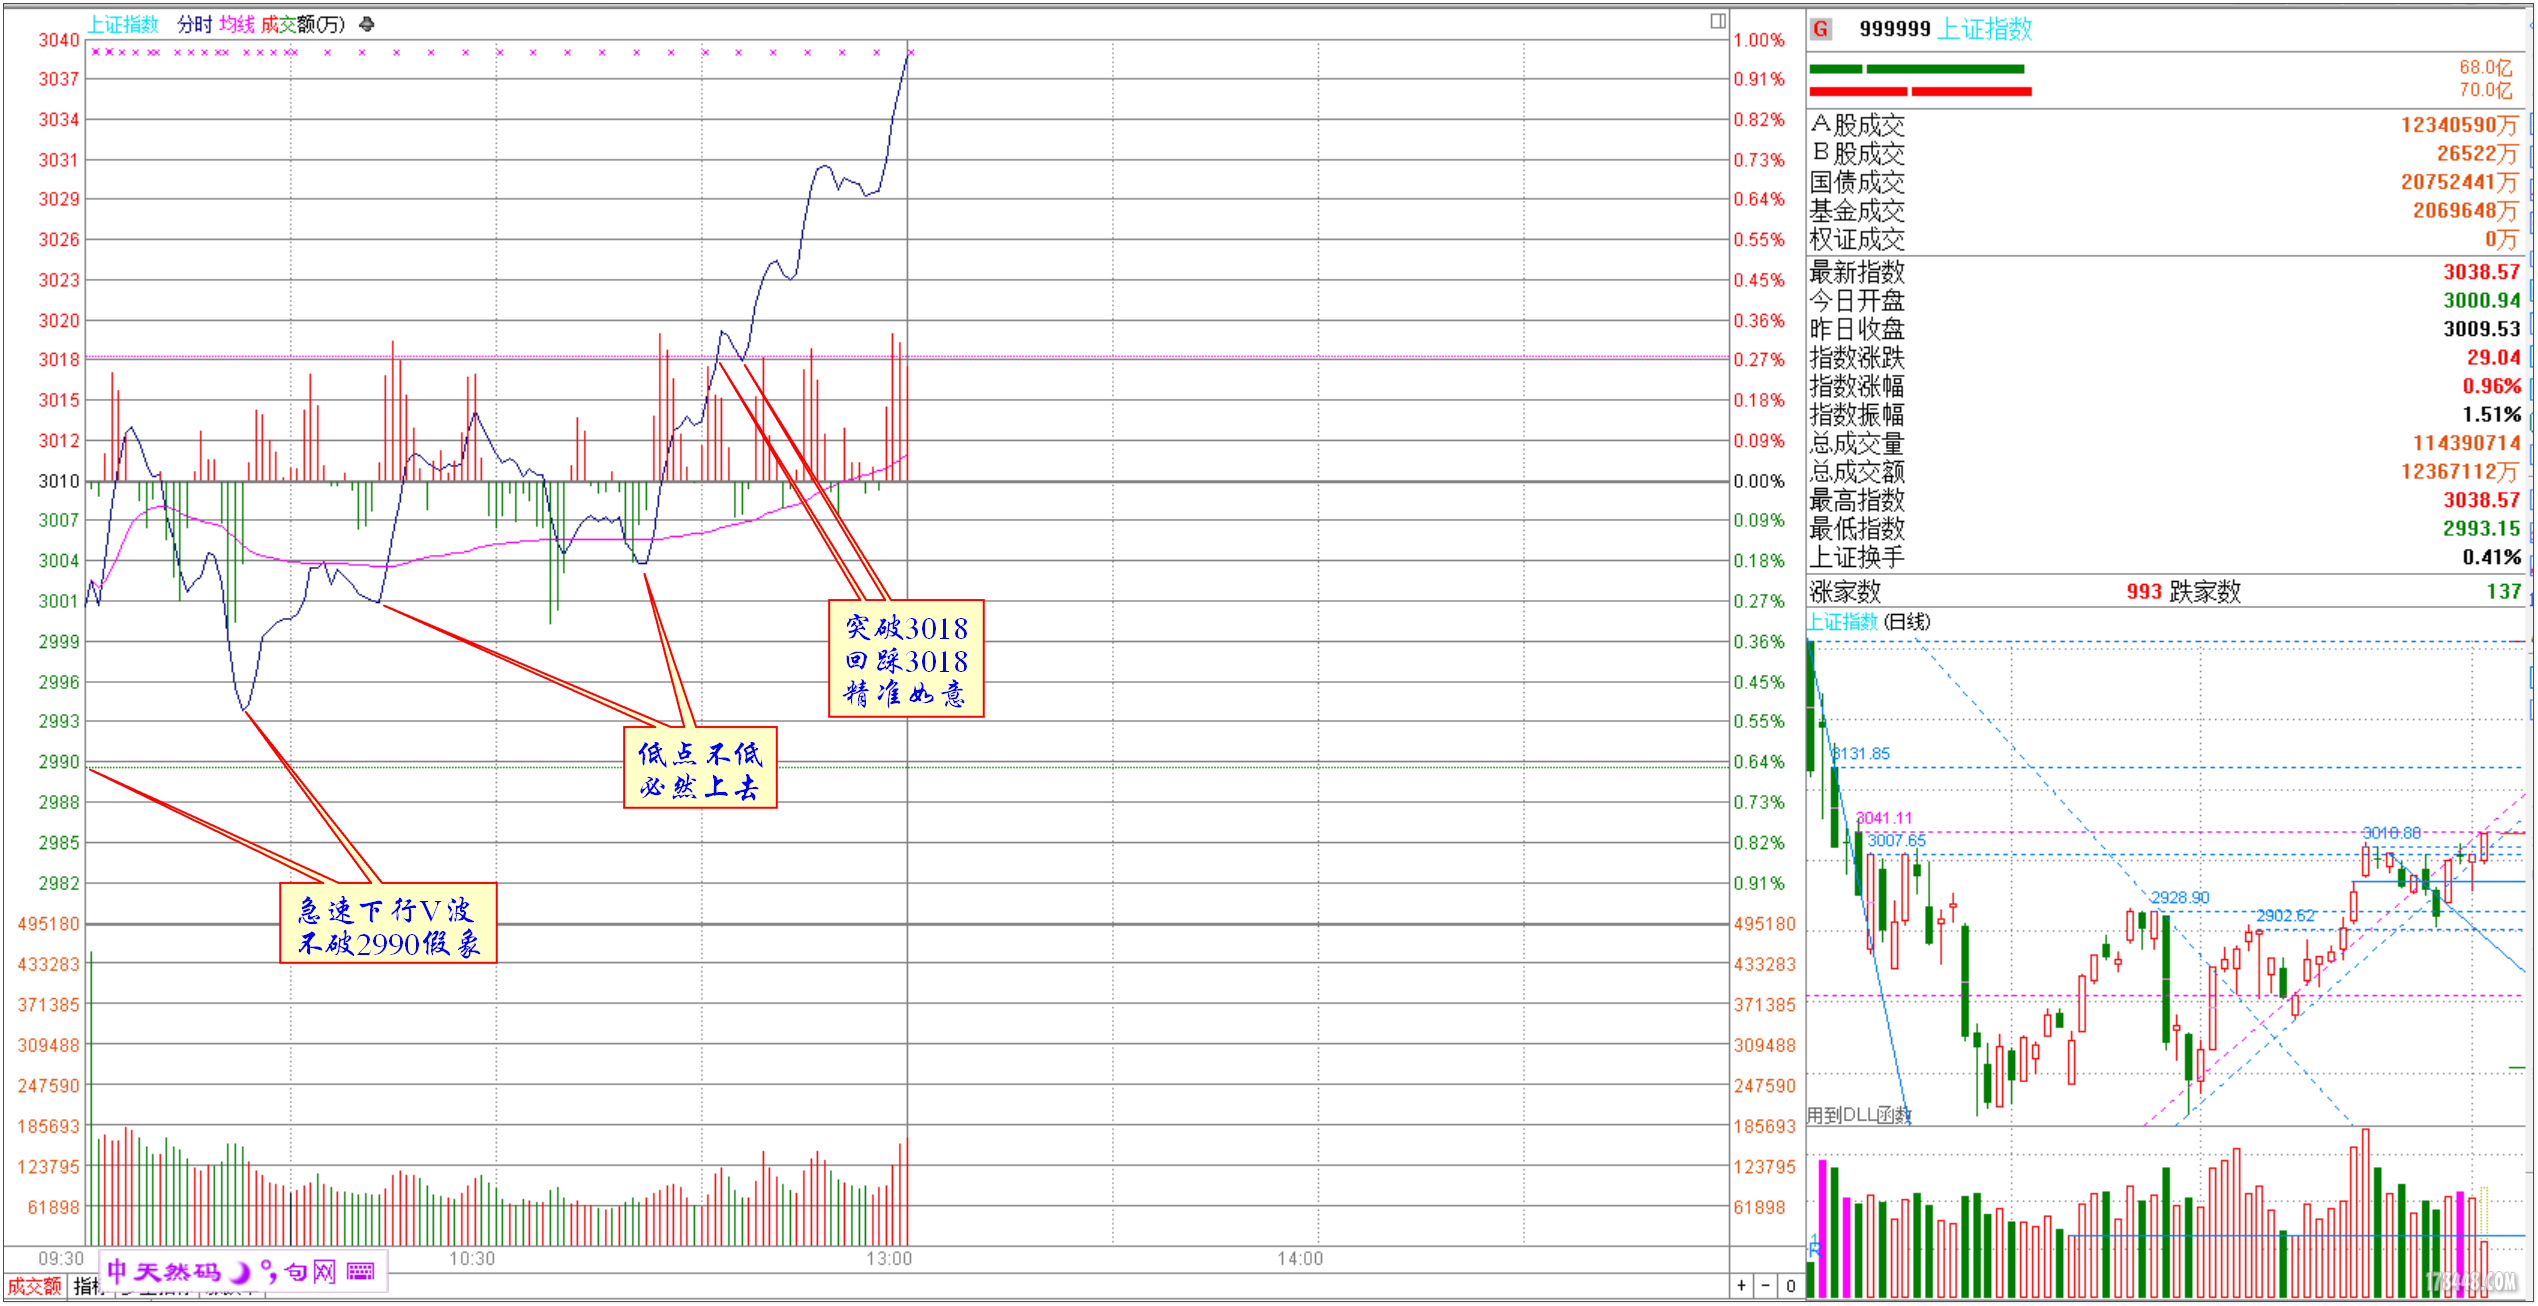Click the plus zoom button below the chart
The height and width of the screenshot is (1306, 2538).
pyautogui.click(x=1742, y=1285)
